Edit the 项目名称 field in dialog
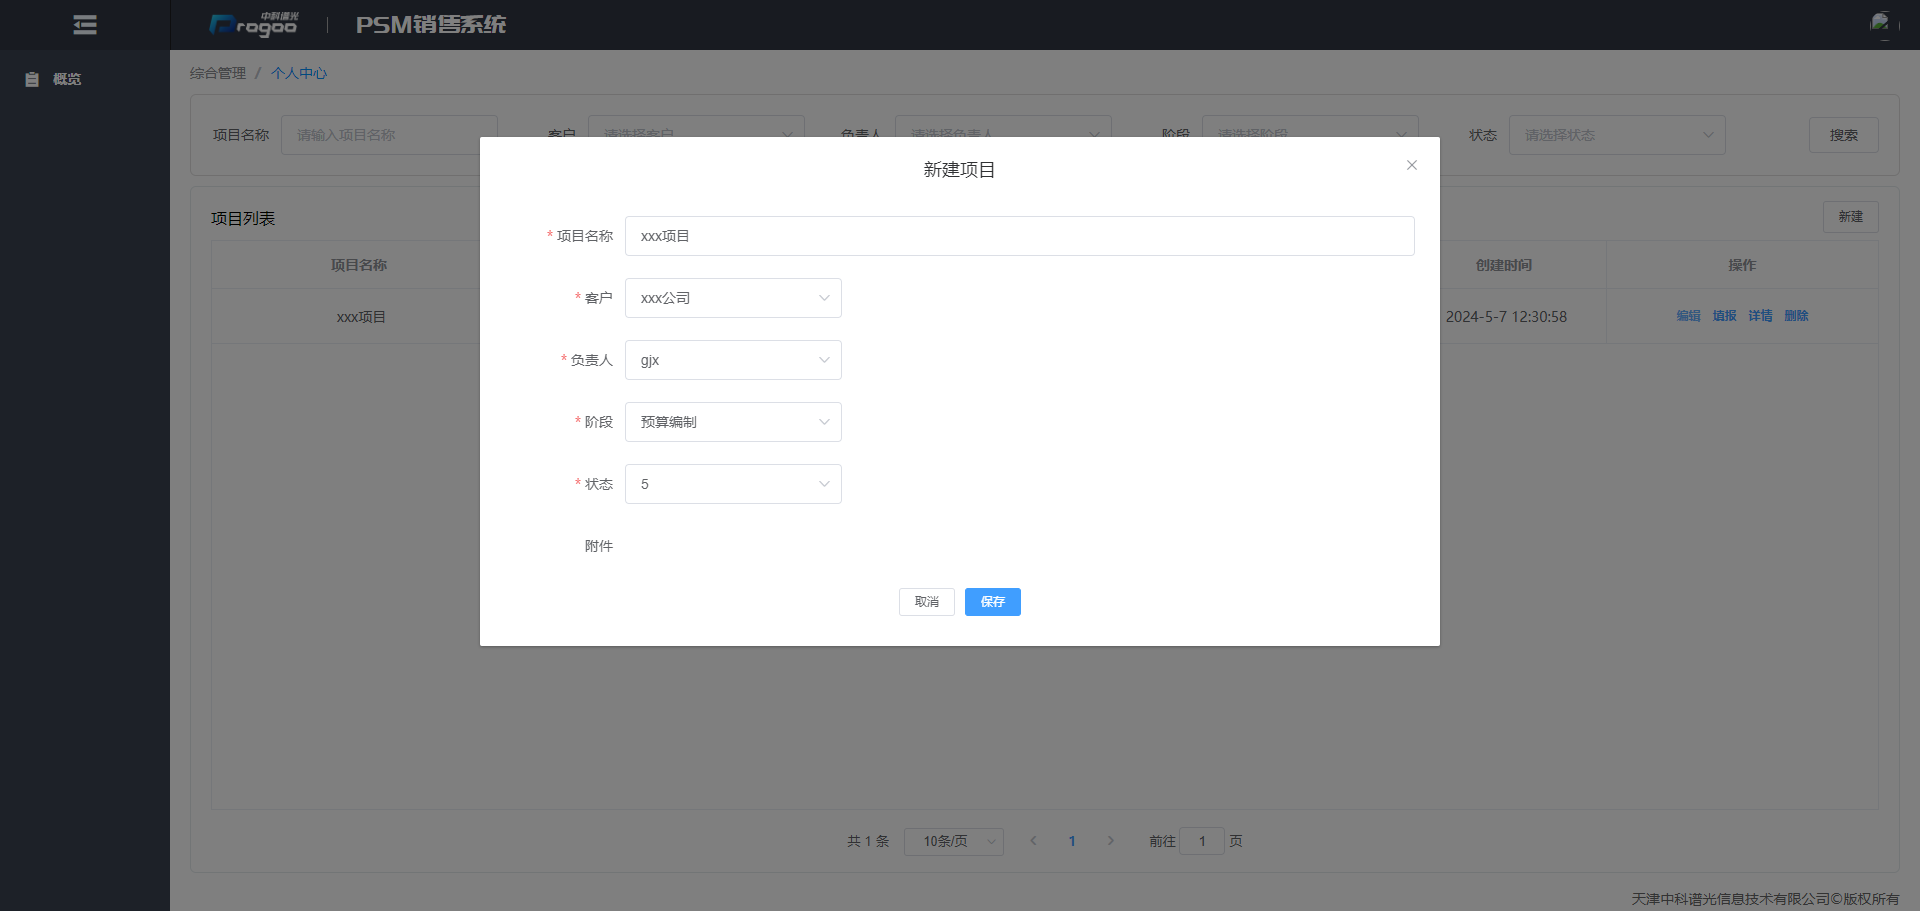This screenshot has height=911, width=1920. pos(1018,236)
